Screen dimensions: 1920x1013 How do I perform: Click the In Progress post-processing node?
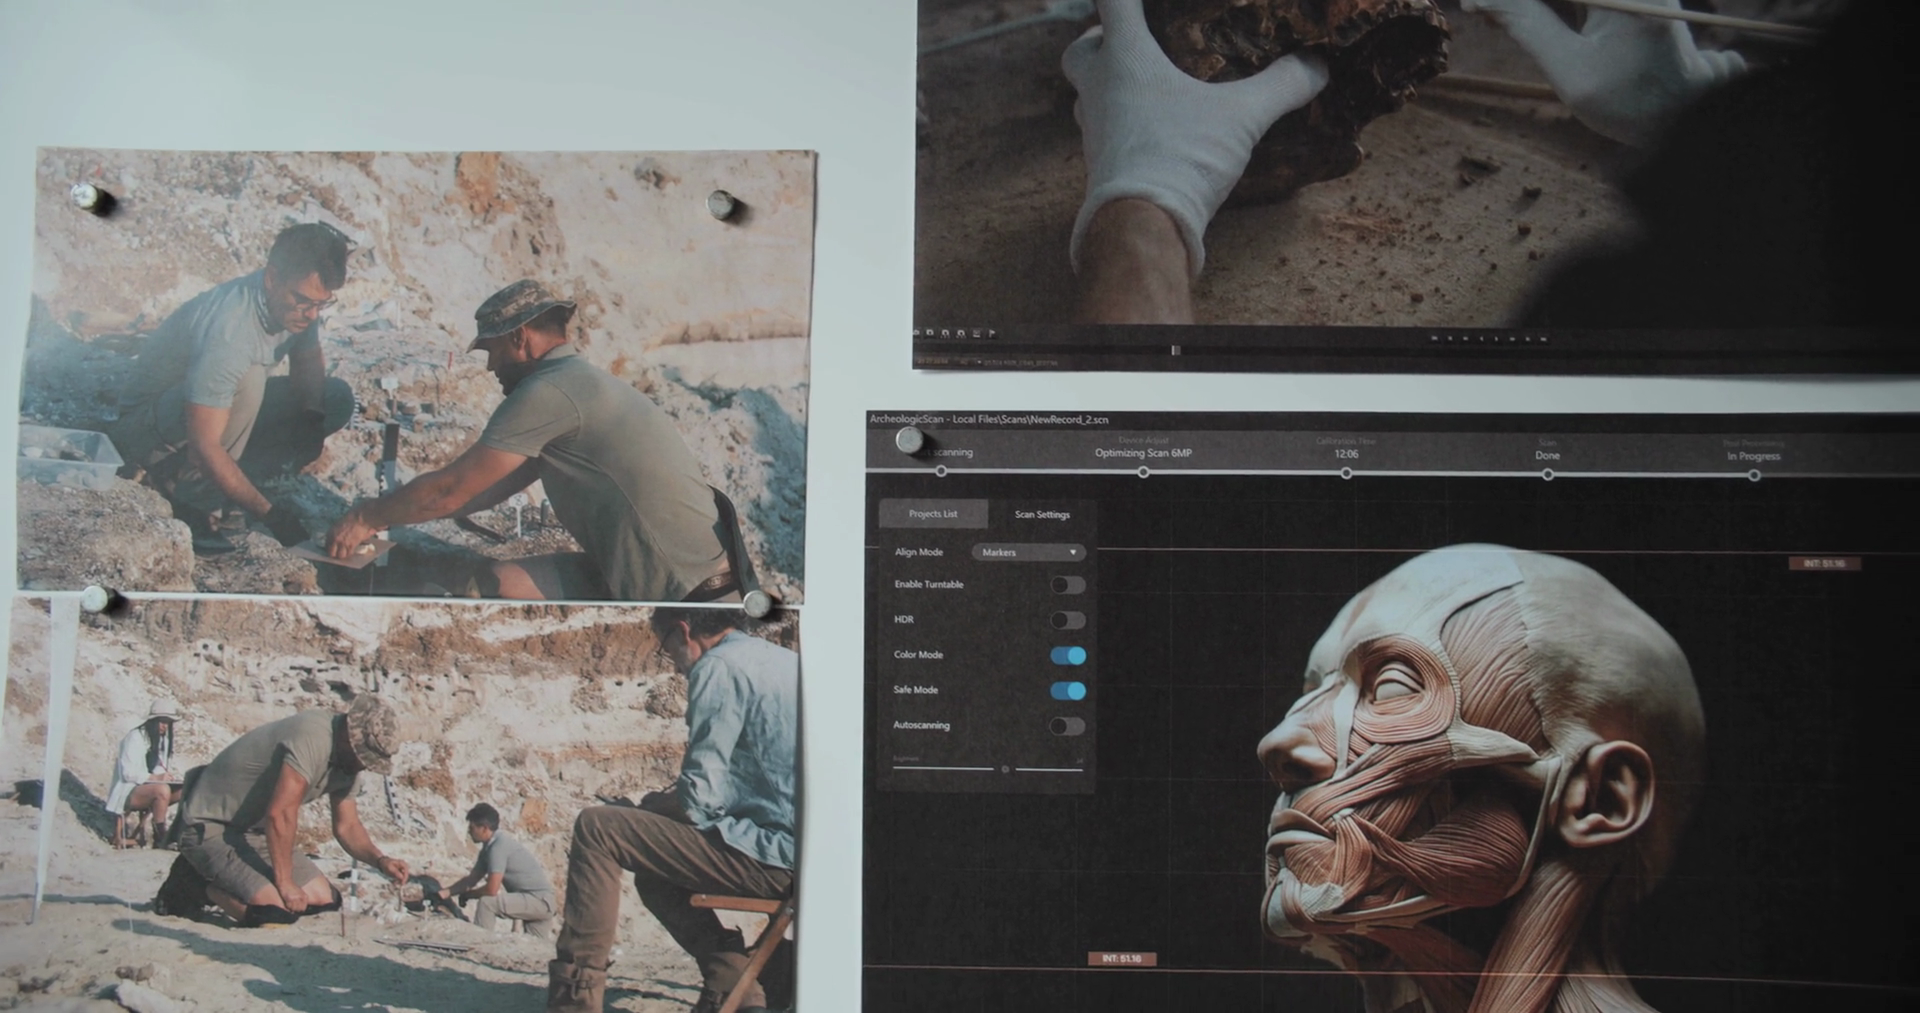[x=1754, y=475]
